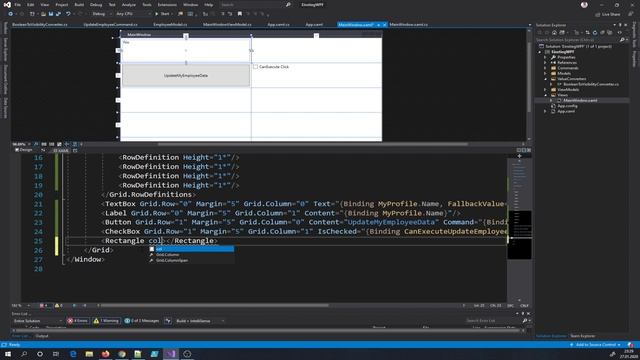Click the Design view tab
640x360 pixels.
24,150
